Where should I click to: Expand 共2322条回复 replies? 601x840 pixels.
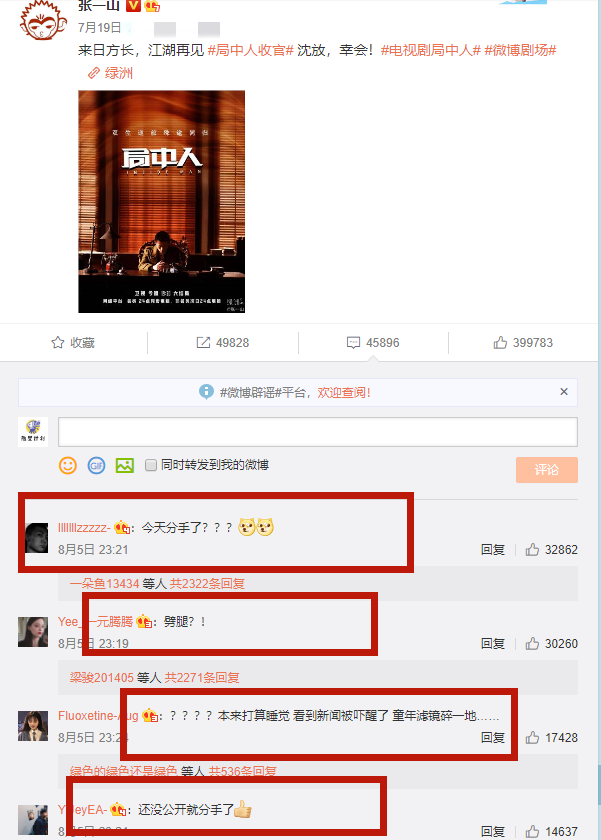207,583
